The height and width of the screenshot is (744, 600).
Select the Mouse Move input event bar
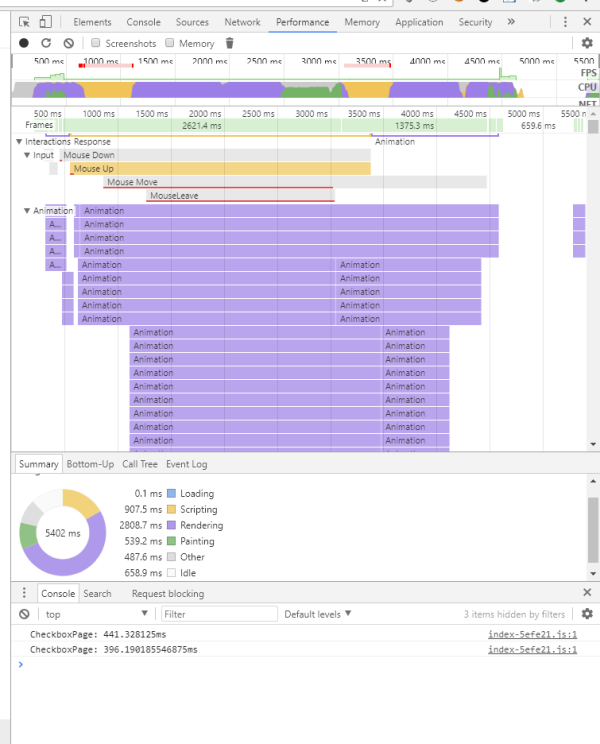pyautogui.click(x=295, y=182)
